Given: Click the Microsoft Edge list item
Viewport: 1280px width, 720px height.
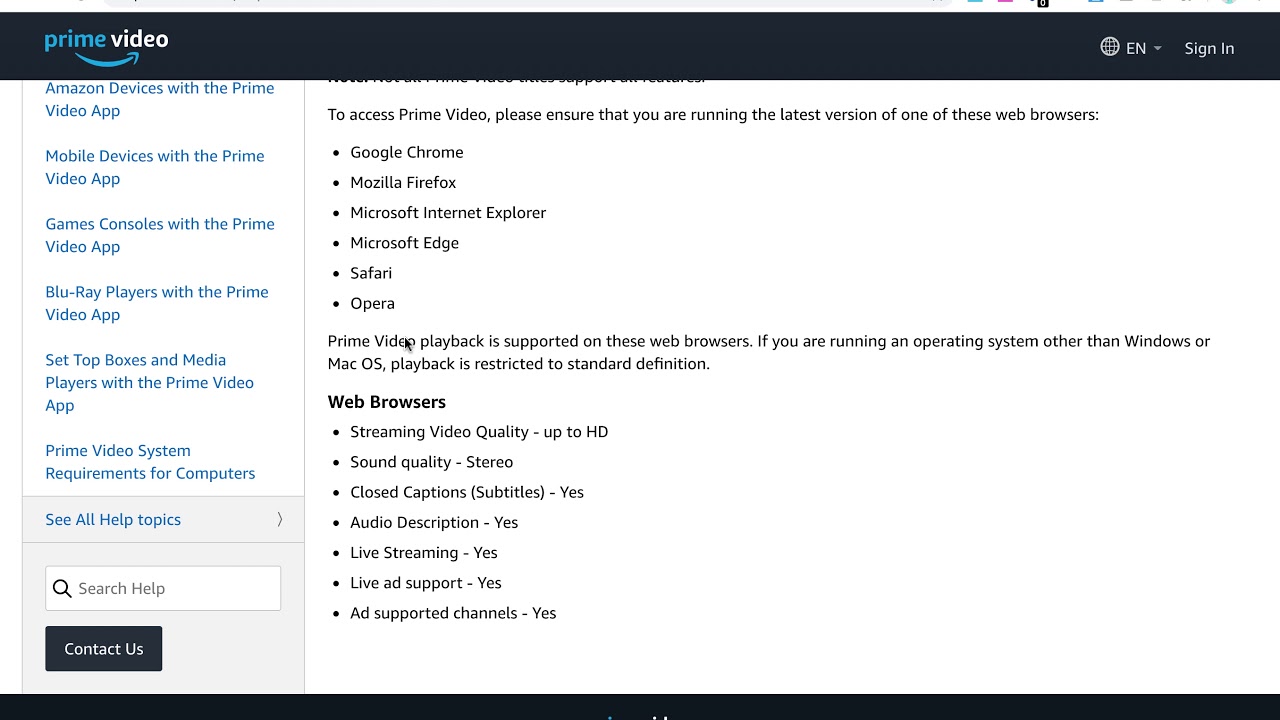Looking at the screenshot, I should [x=404, y=243].
